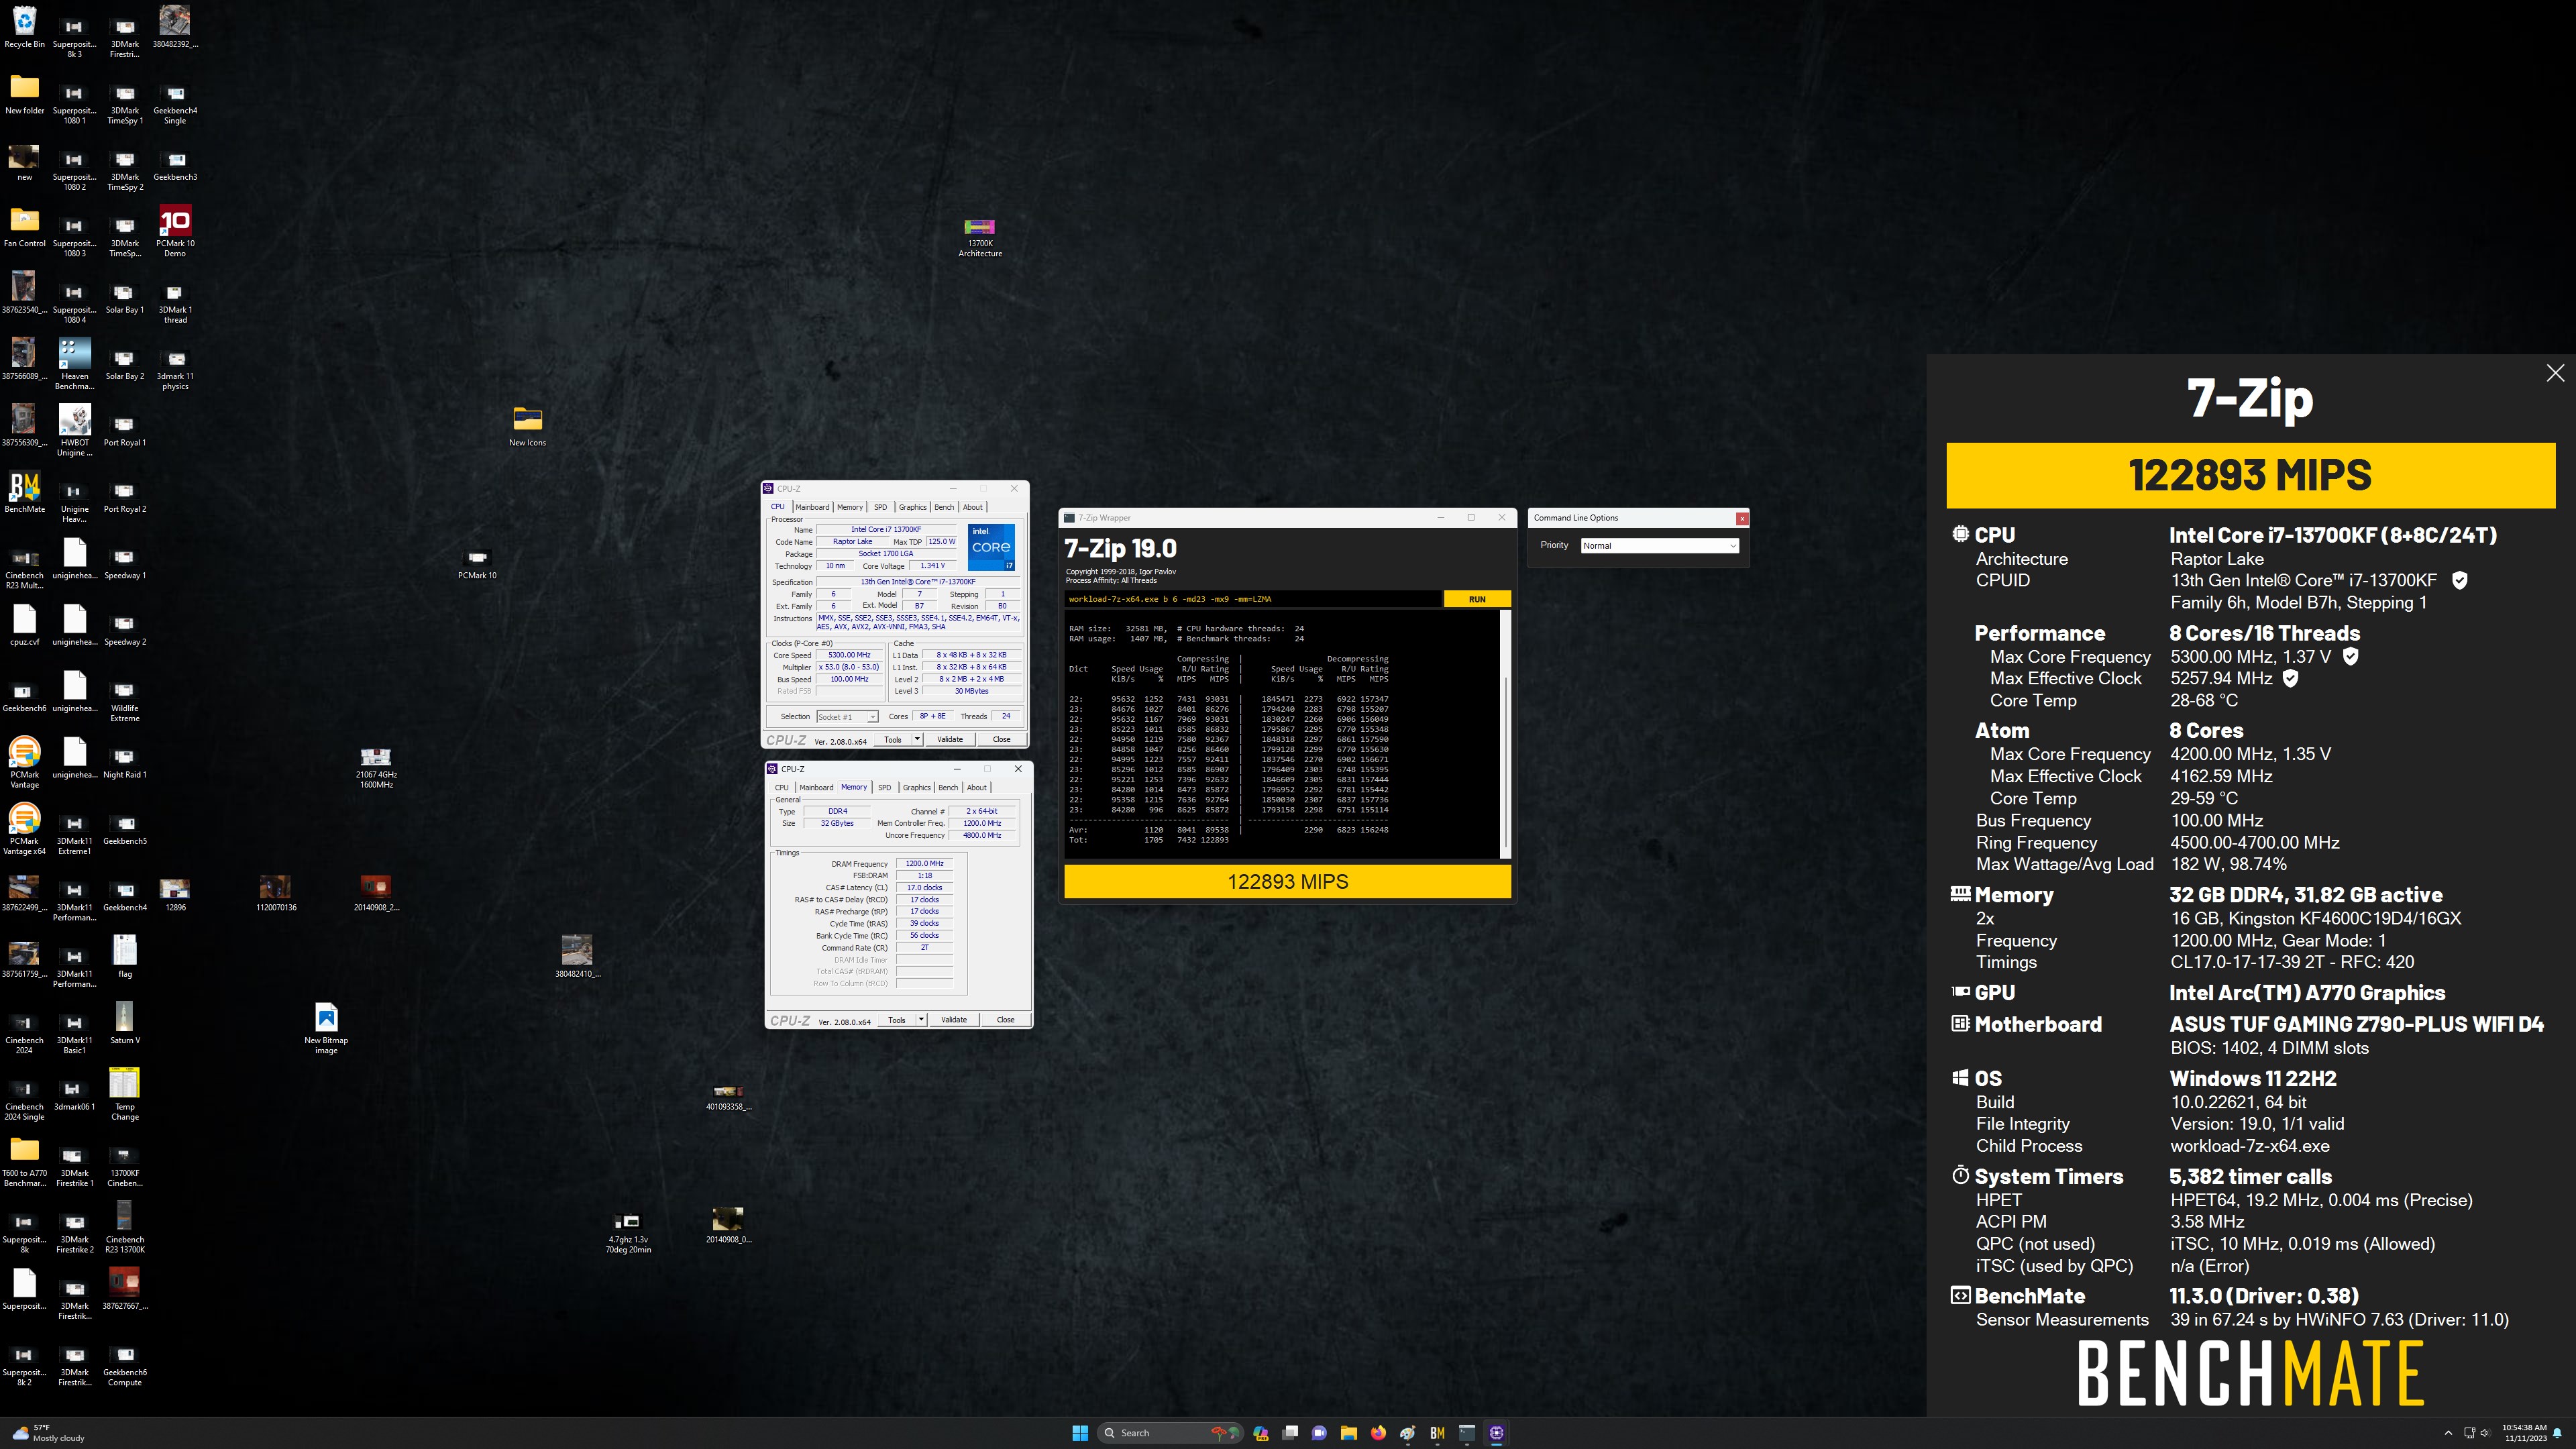
Task: Open Task View from the taskbar
Action: click(x=1290, y=1433)
